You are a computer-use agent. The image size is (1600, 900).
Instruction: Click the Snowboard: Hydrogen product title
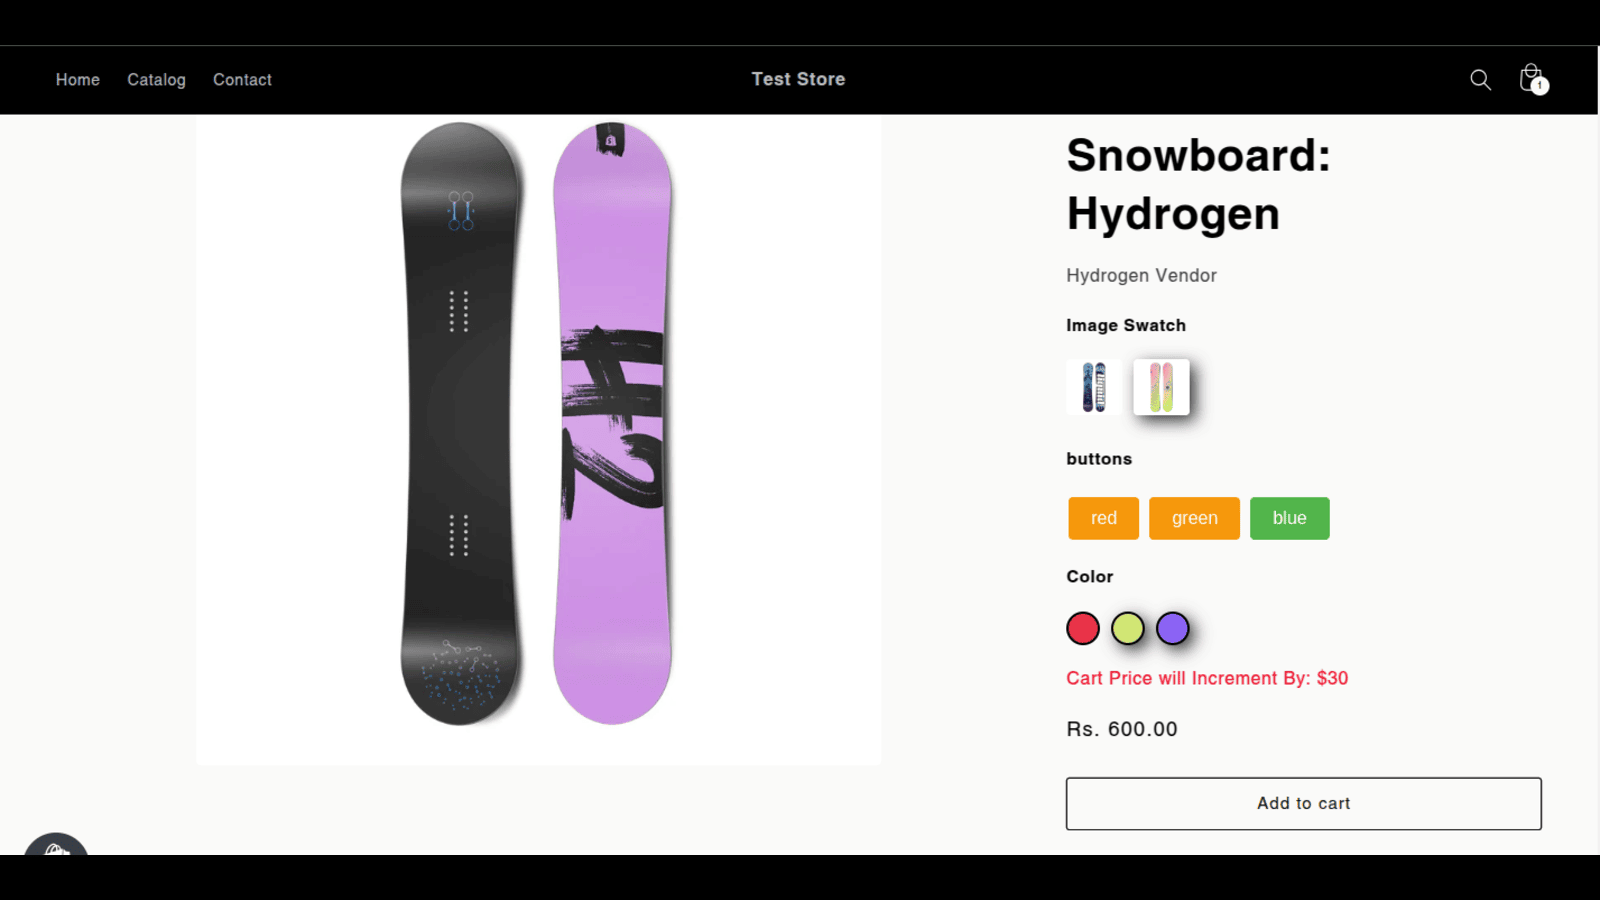[x=1198, y=184]
